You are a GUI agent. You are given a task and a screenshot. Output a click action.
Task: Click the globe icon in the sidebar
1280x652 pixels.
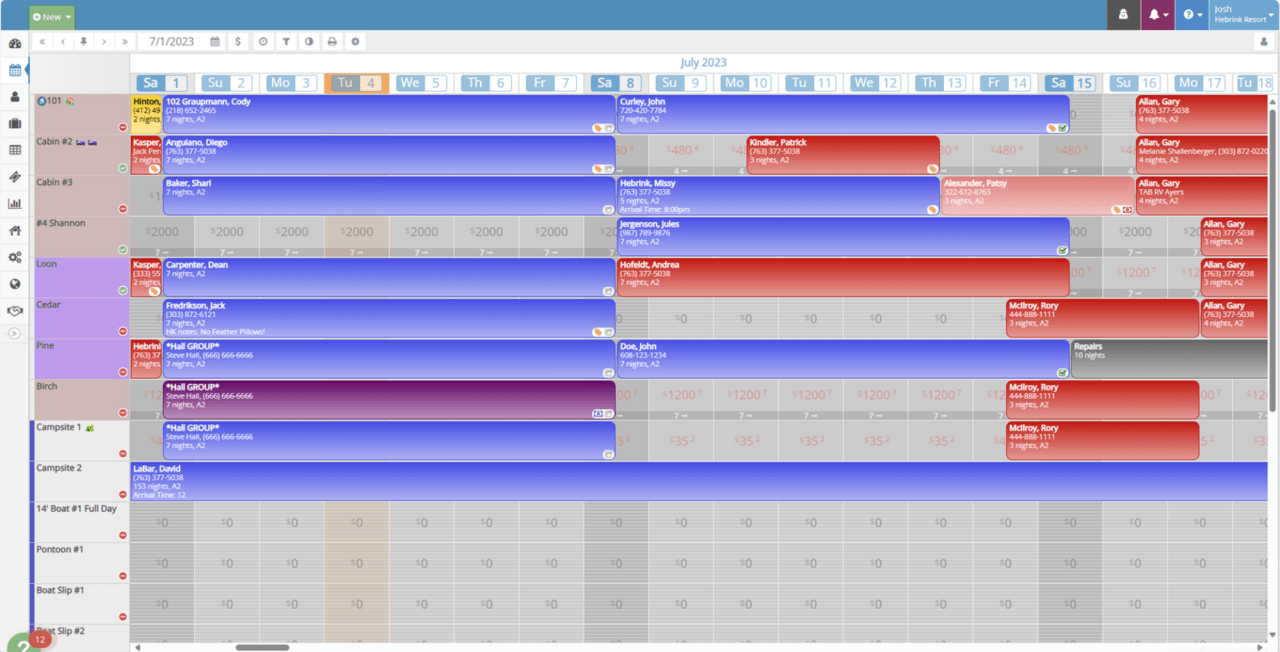click(14, 285)
